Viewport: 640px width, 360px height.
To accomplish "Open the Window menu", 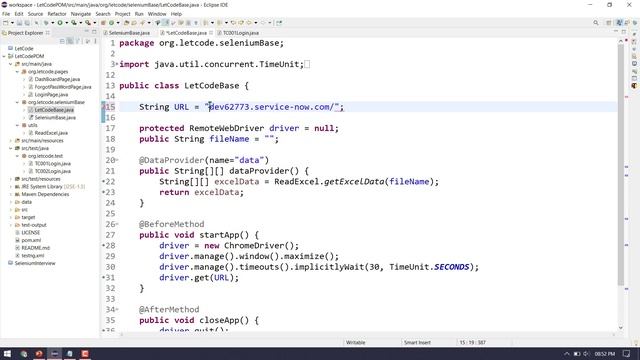I will (x=157, y=14).
